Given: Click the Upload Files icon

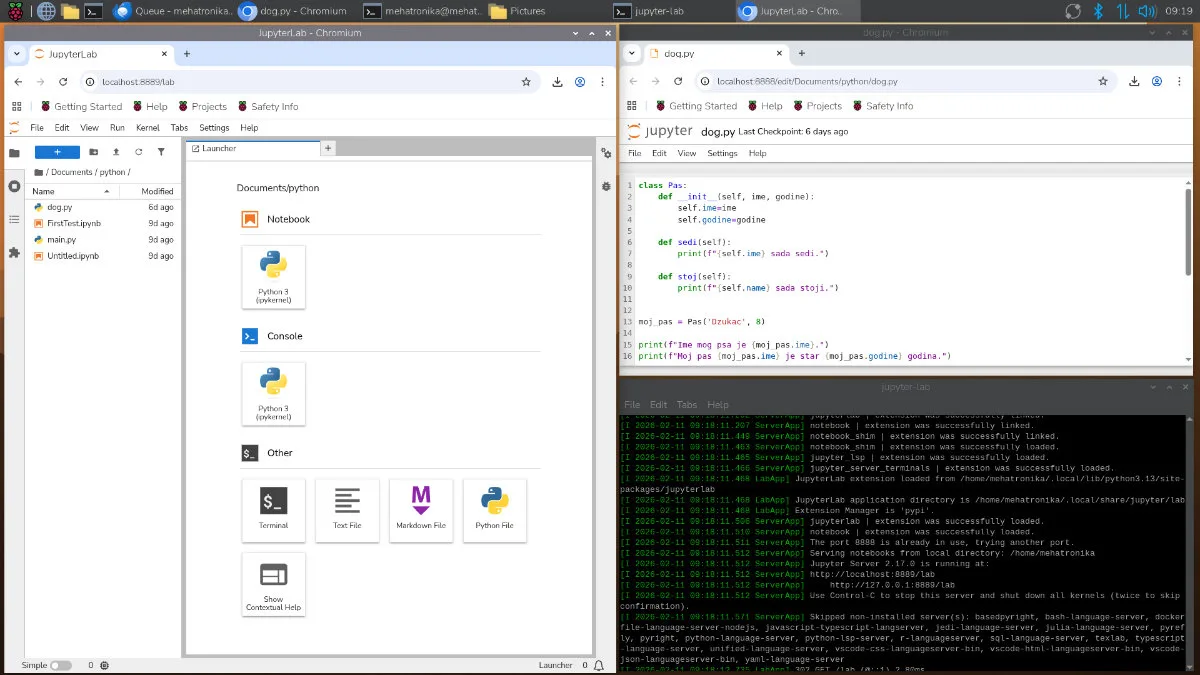Looking at the screenshot, I should click(x=116, y=152).
